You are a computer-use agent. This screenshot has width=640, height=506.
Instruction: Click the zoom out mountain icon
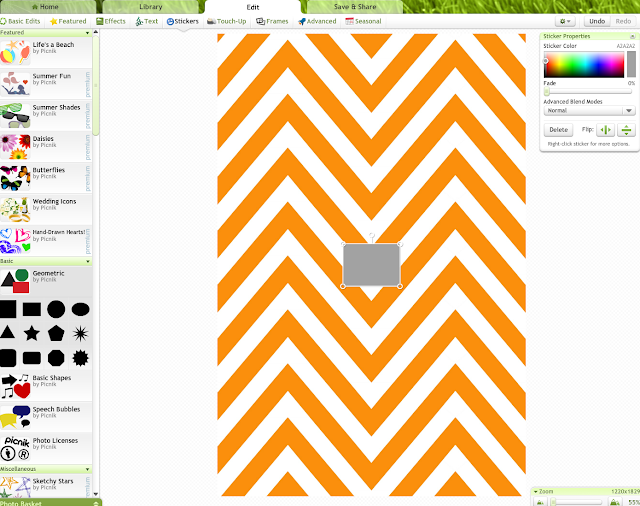[x=540, y=502]
